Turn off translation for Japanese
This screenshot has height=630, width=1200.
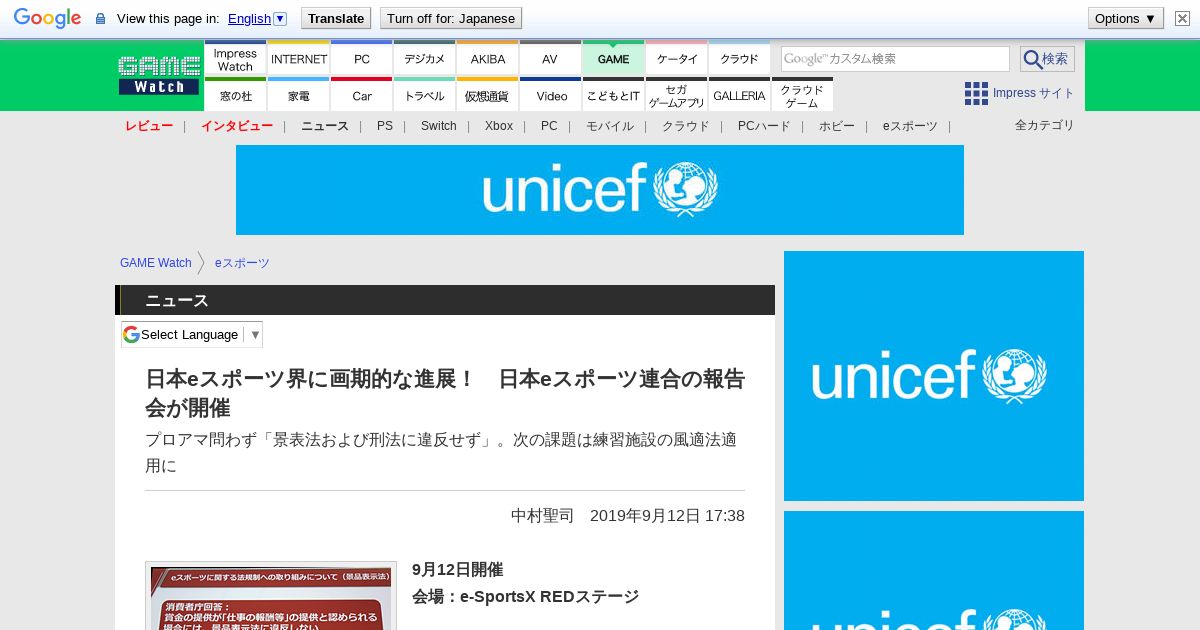(450, 18)
